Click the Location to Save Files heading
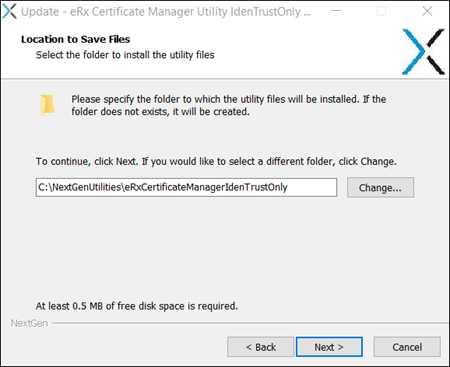Viewport: 450px width, 367px height. click(75, 39)
